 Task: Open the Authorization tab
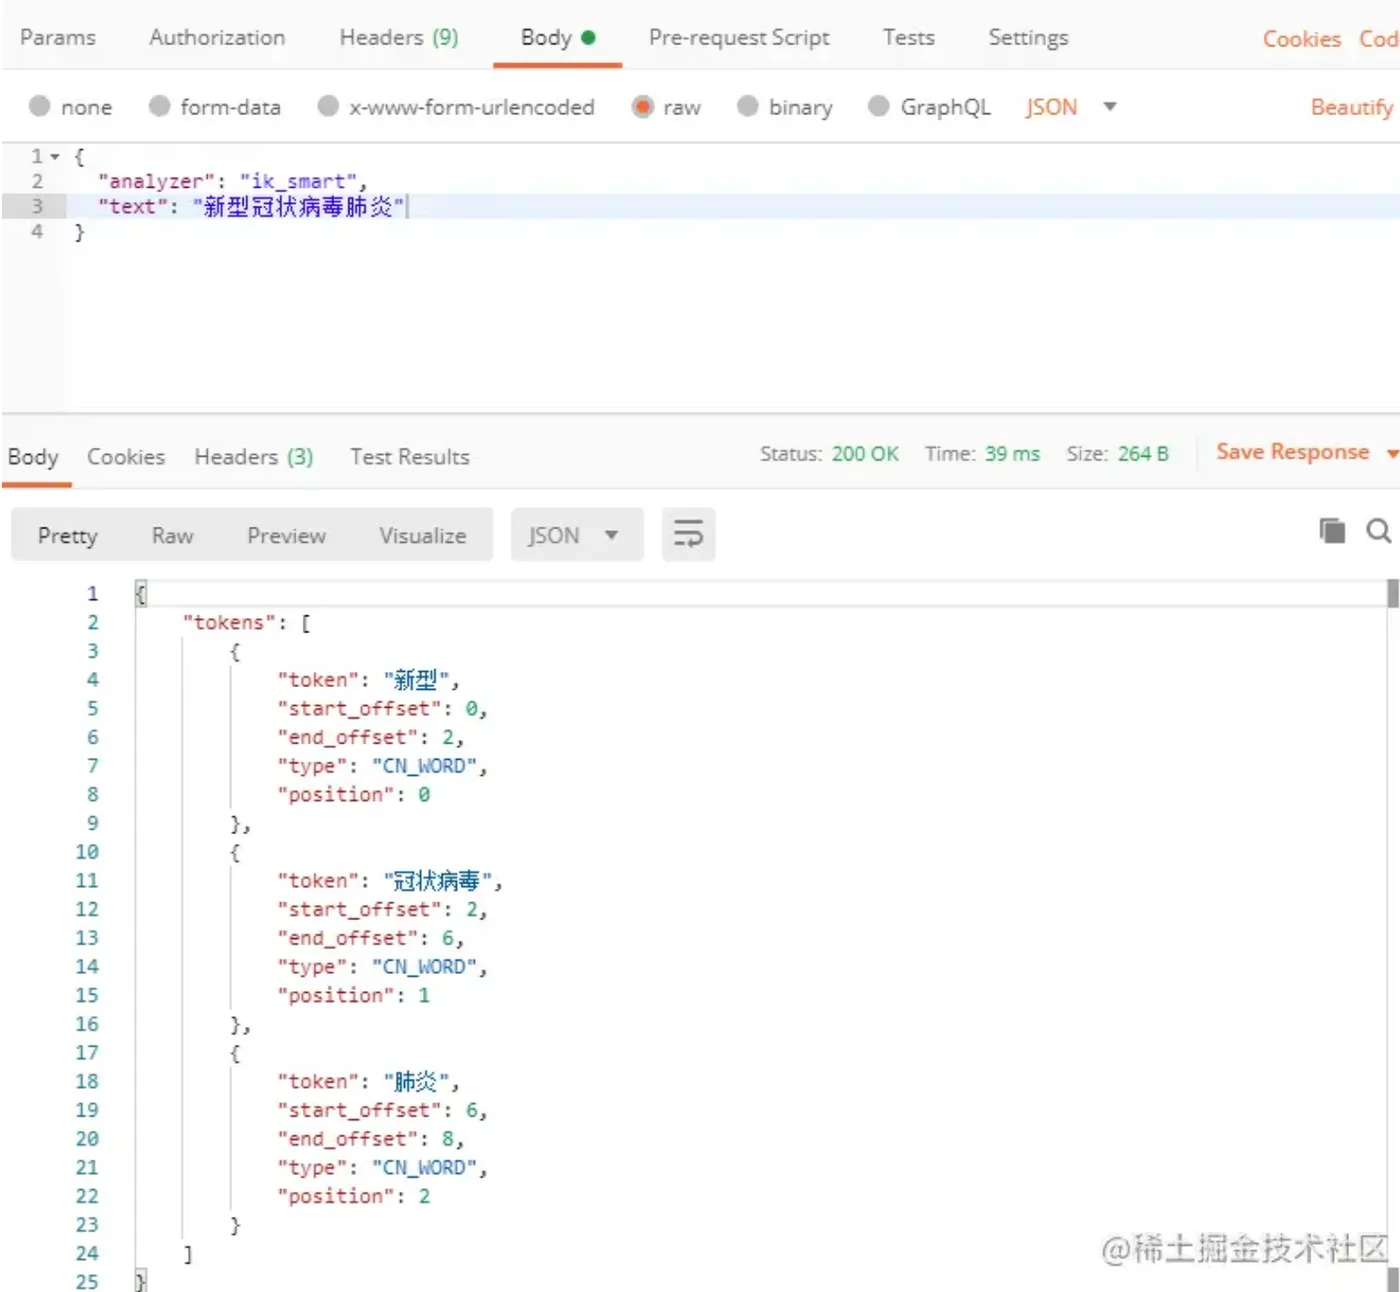pyautogui.click(x=217, y=38)
